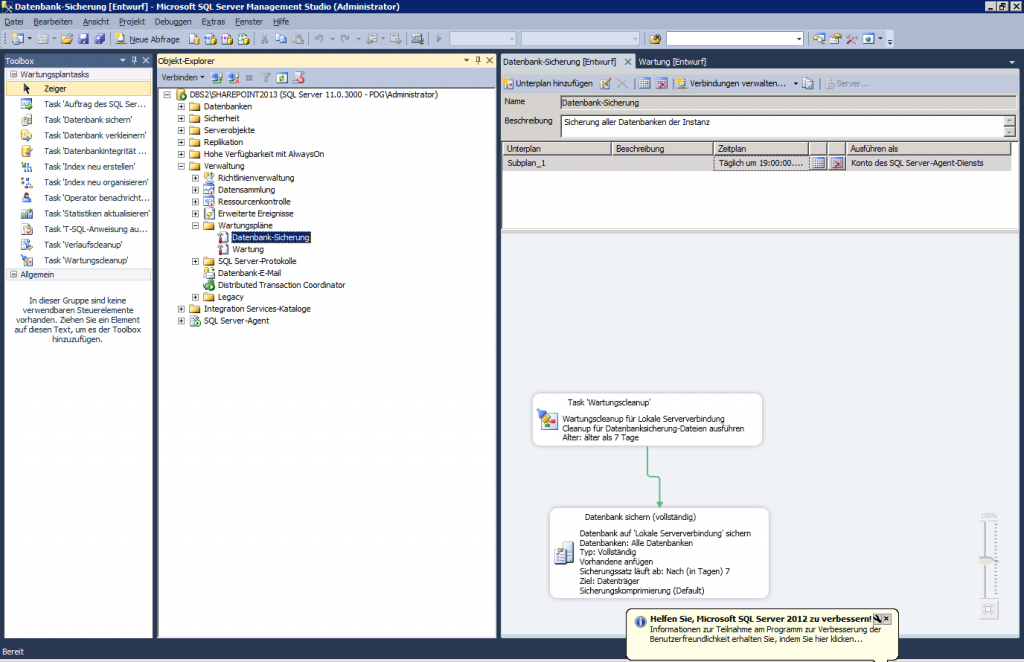Select Task 'Operator benachrichtigen' in Toolbox
Image resolution: width=1024 pixels, height=662 pixels.
(x=78, y=198)
